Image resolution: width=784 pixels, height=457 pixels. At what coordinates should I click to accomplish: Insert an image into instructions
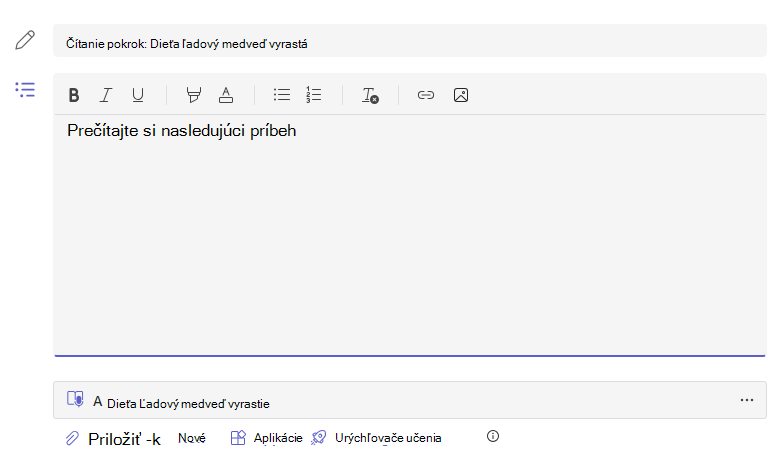click(x=461, y=95)
